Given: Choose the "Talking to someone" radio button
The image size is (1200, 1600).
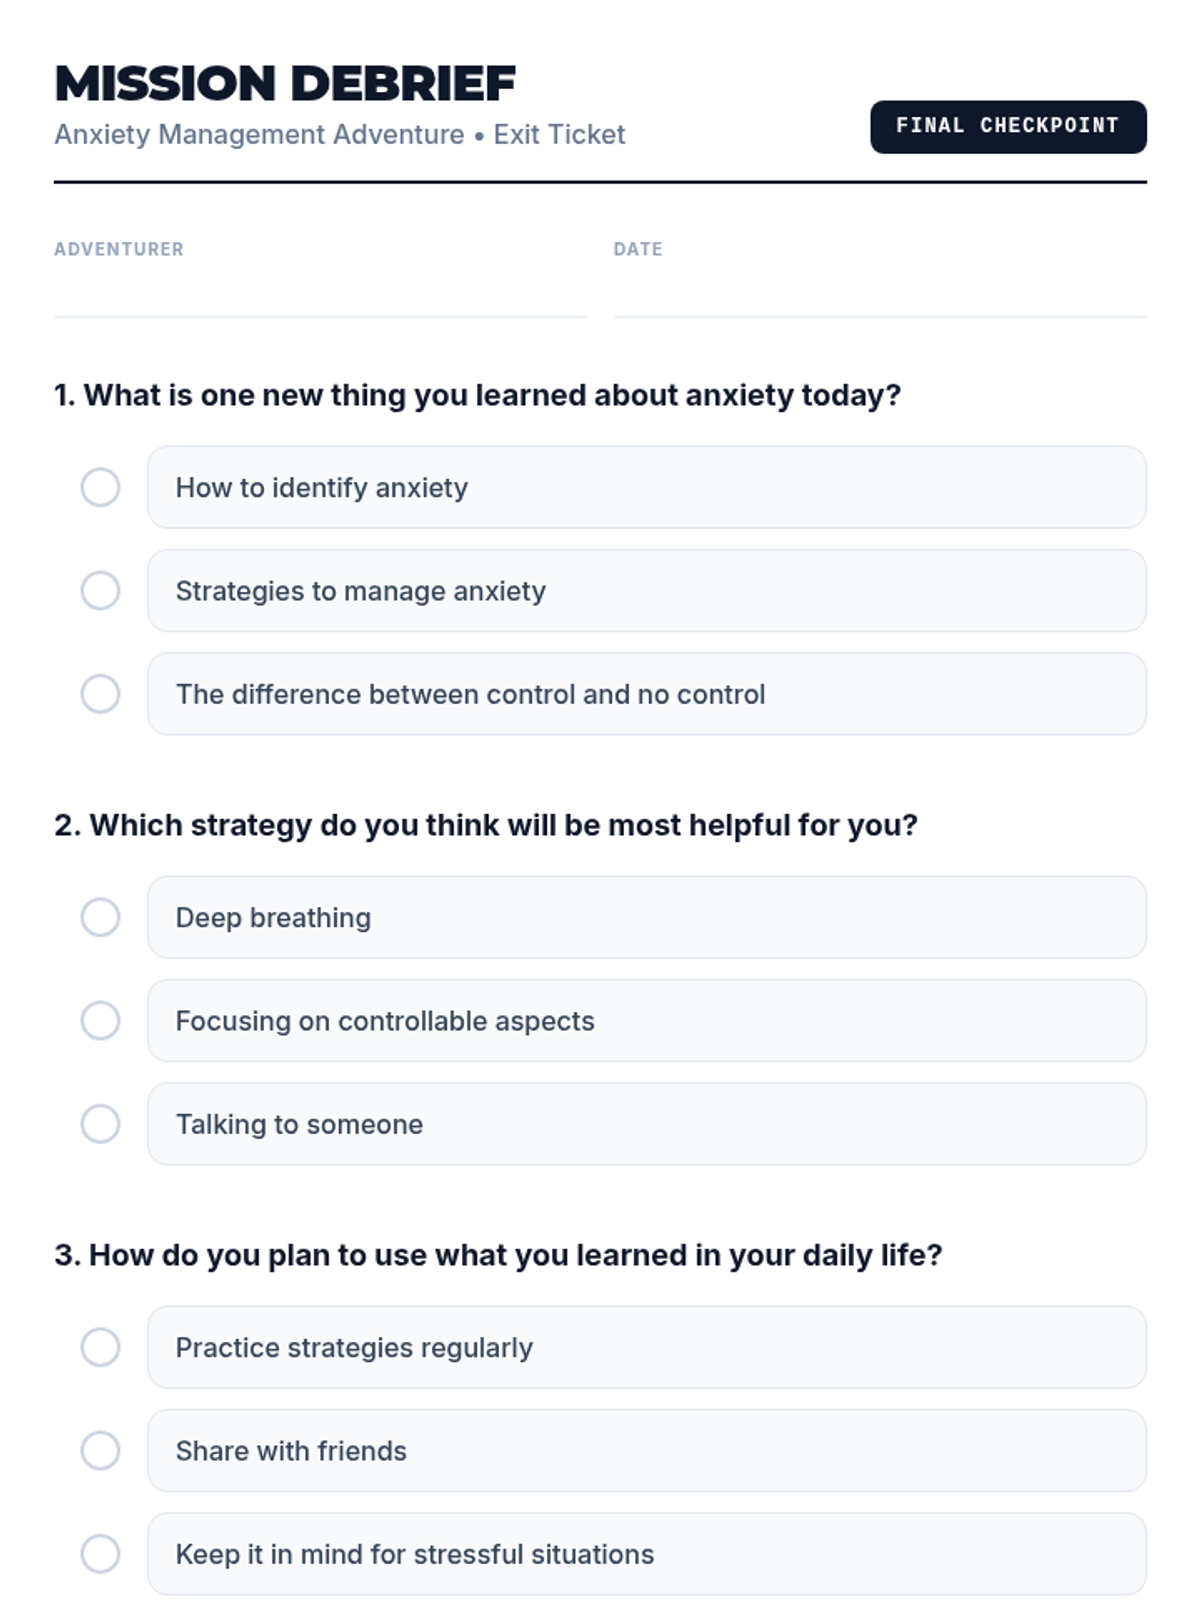Looking at the screenshot, I should [x=100, y=1124].
